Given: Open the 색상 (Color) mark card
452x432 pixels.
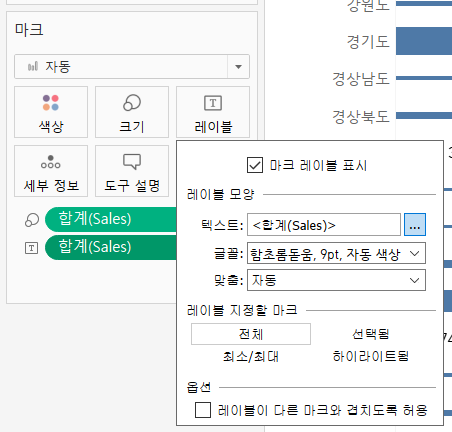Looking at the screenshot, I should click(51, 112).
